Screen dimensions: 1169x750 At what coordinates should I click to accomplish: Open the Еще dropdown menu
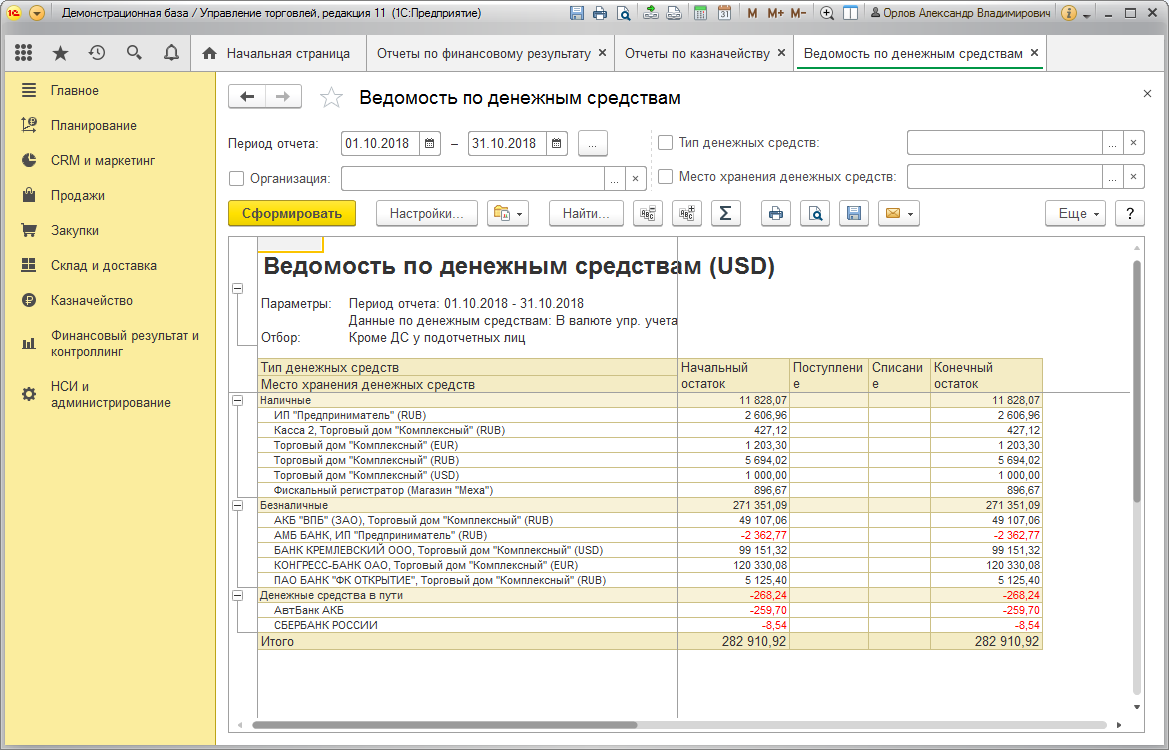point(1075,214)
